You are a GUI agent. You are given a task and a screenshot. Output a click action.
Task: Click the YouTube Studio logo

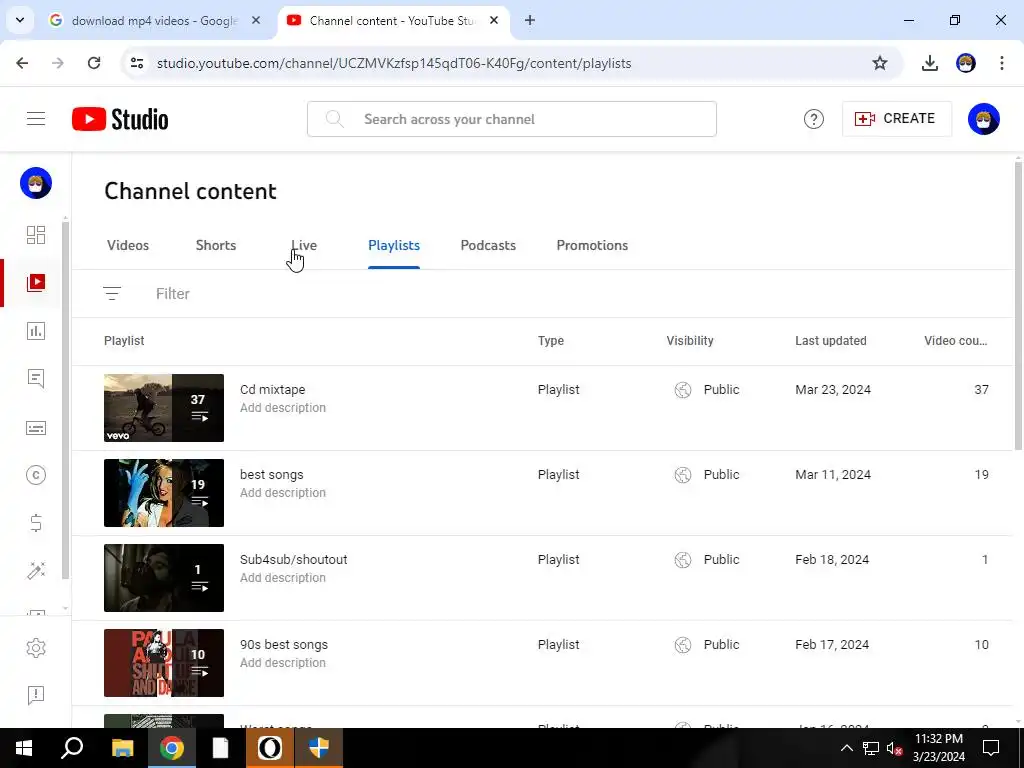pos(120,119)
